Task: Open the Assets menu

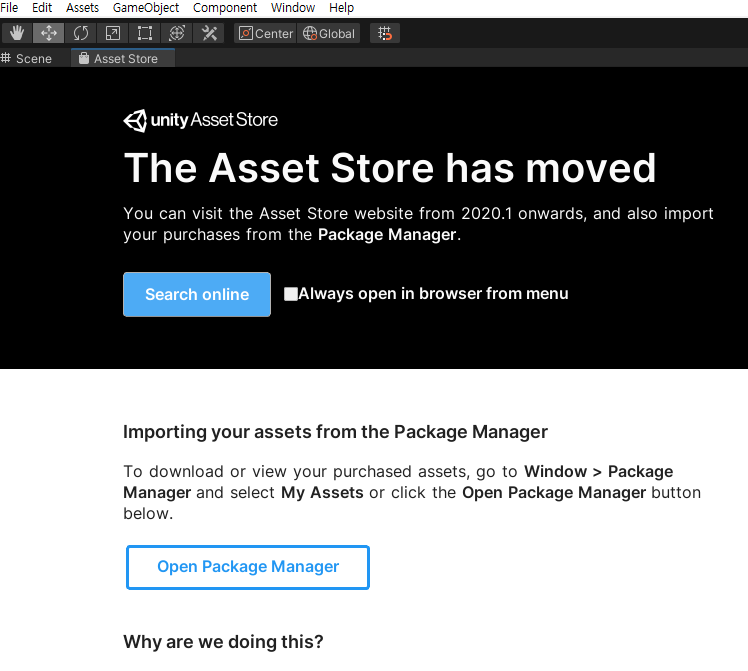Action: [82, 8]
